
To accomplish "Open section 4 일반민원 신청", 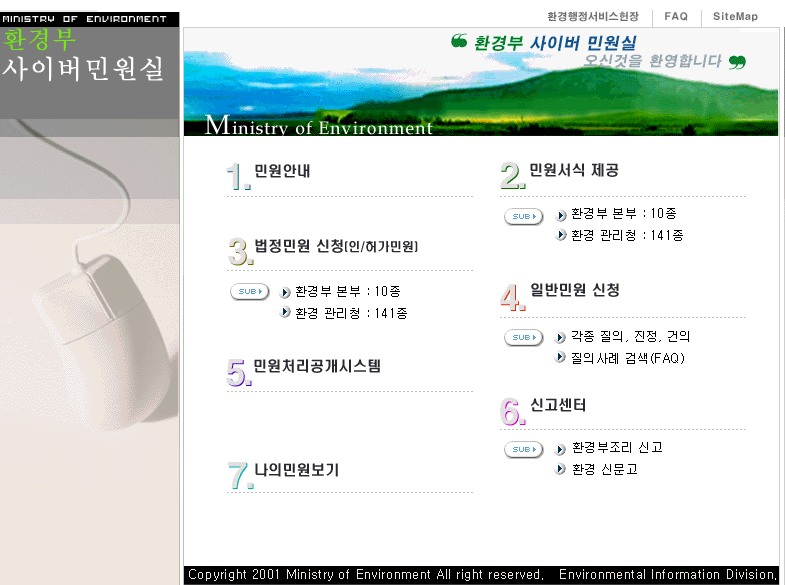I will click(x=575, y=290).
